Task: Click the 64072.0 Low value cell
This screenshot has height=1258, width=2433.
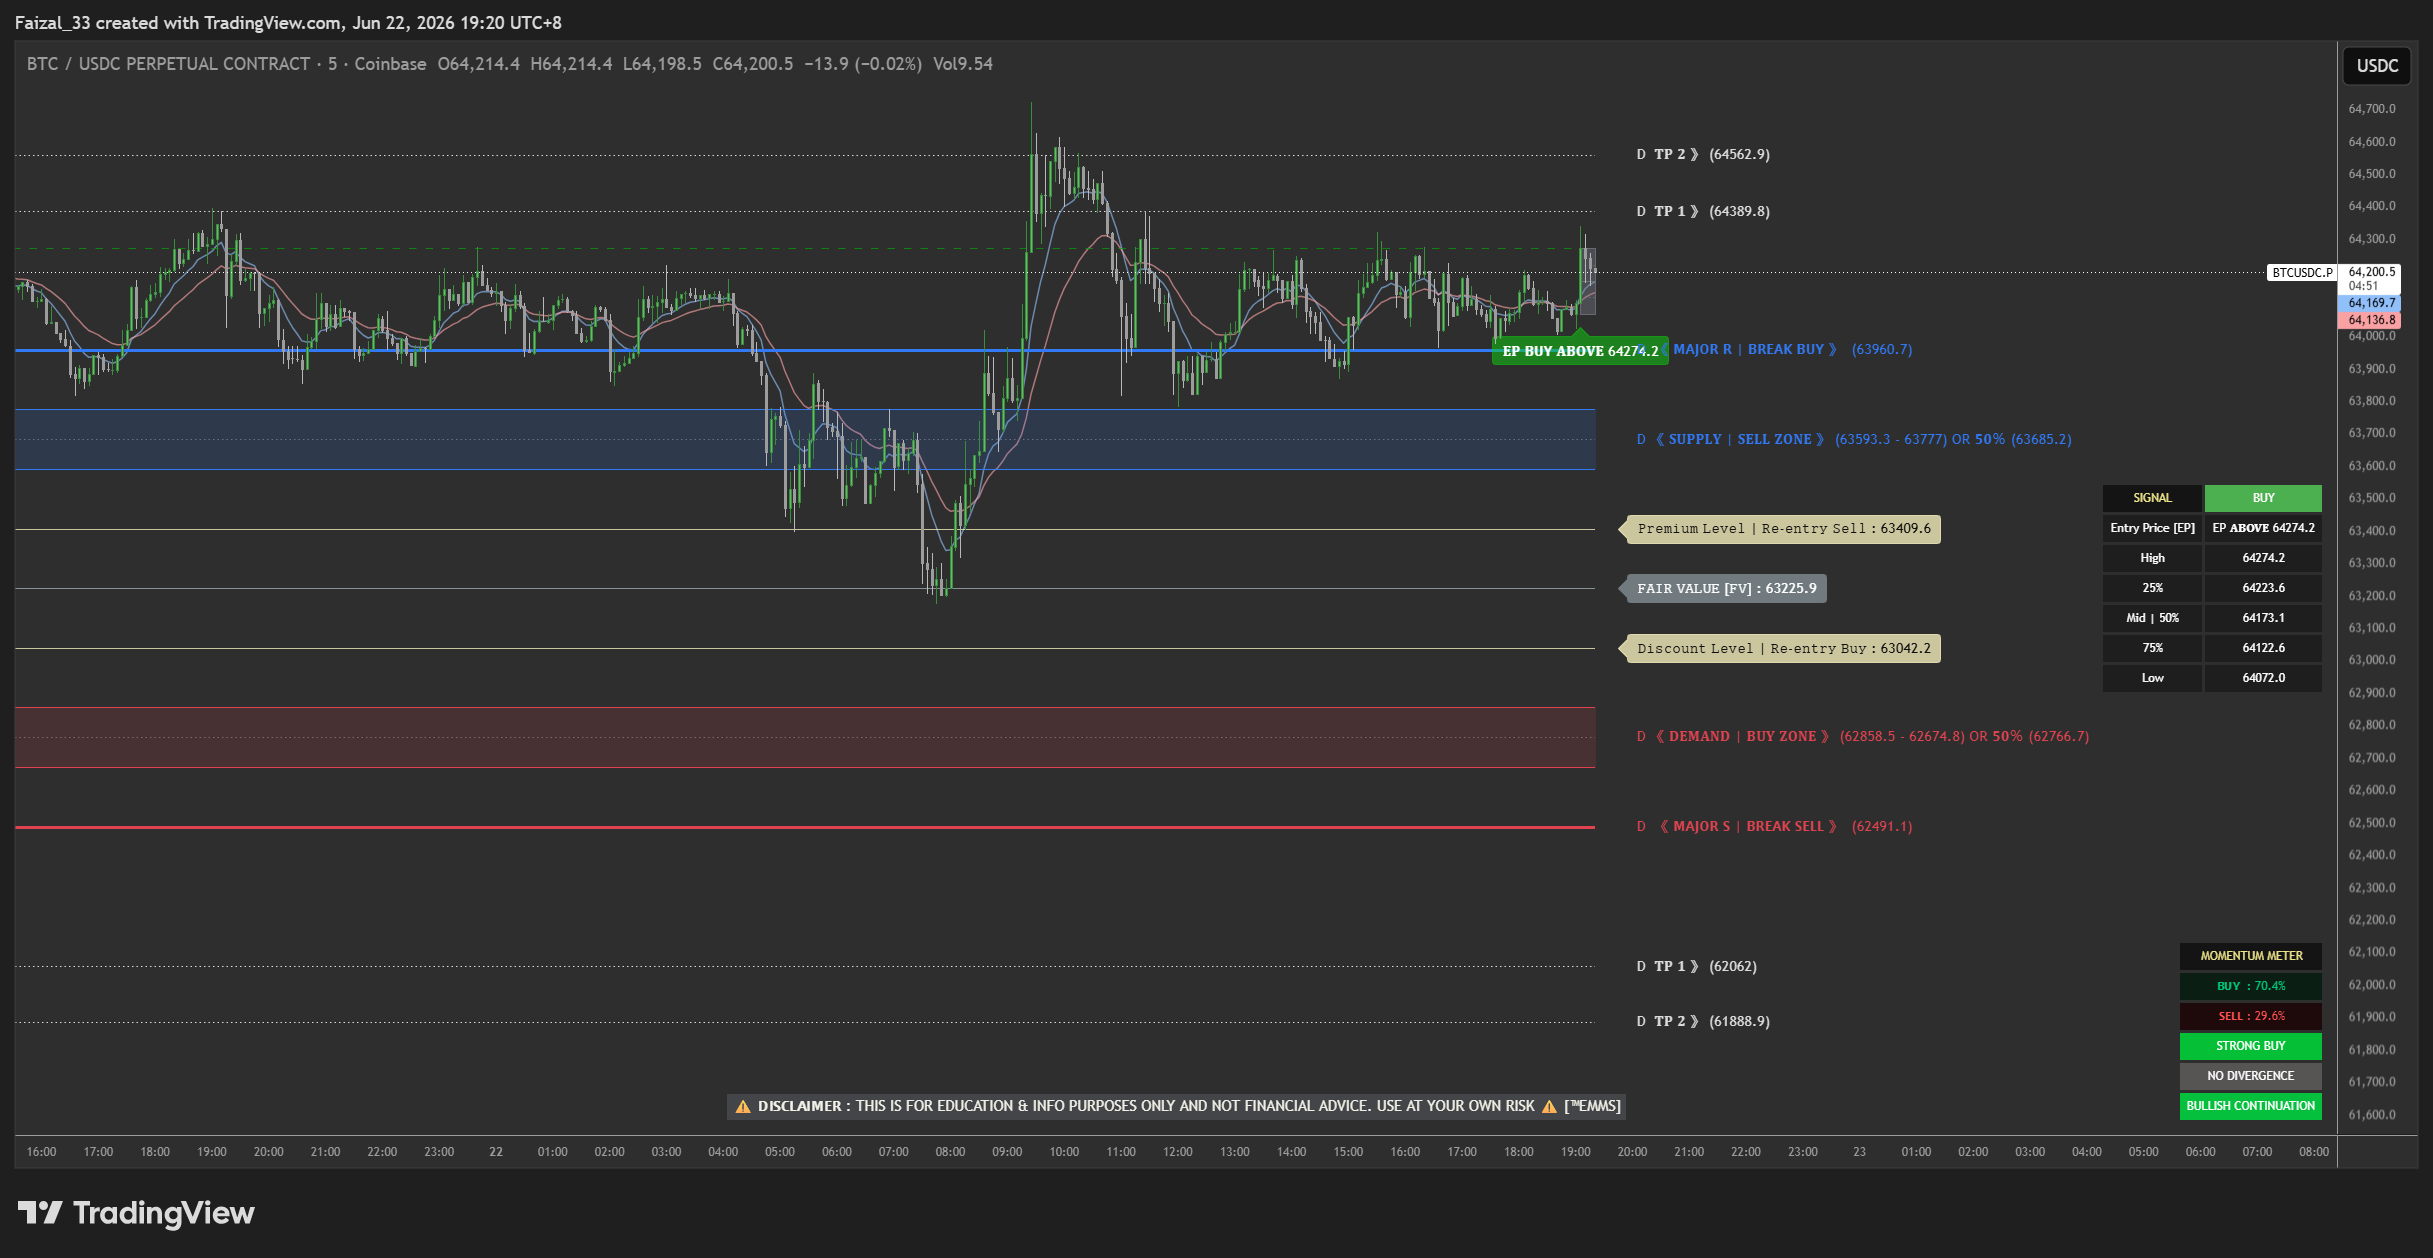Action: tap(2263, 678)
